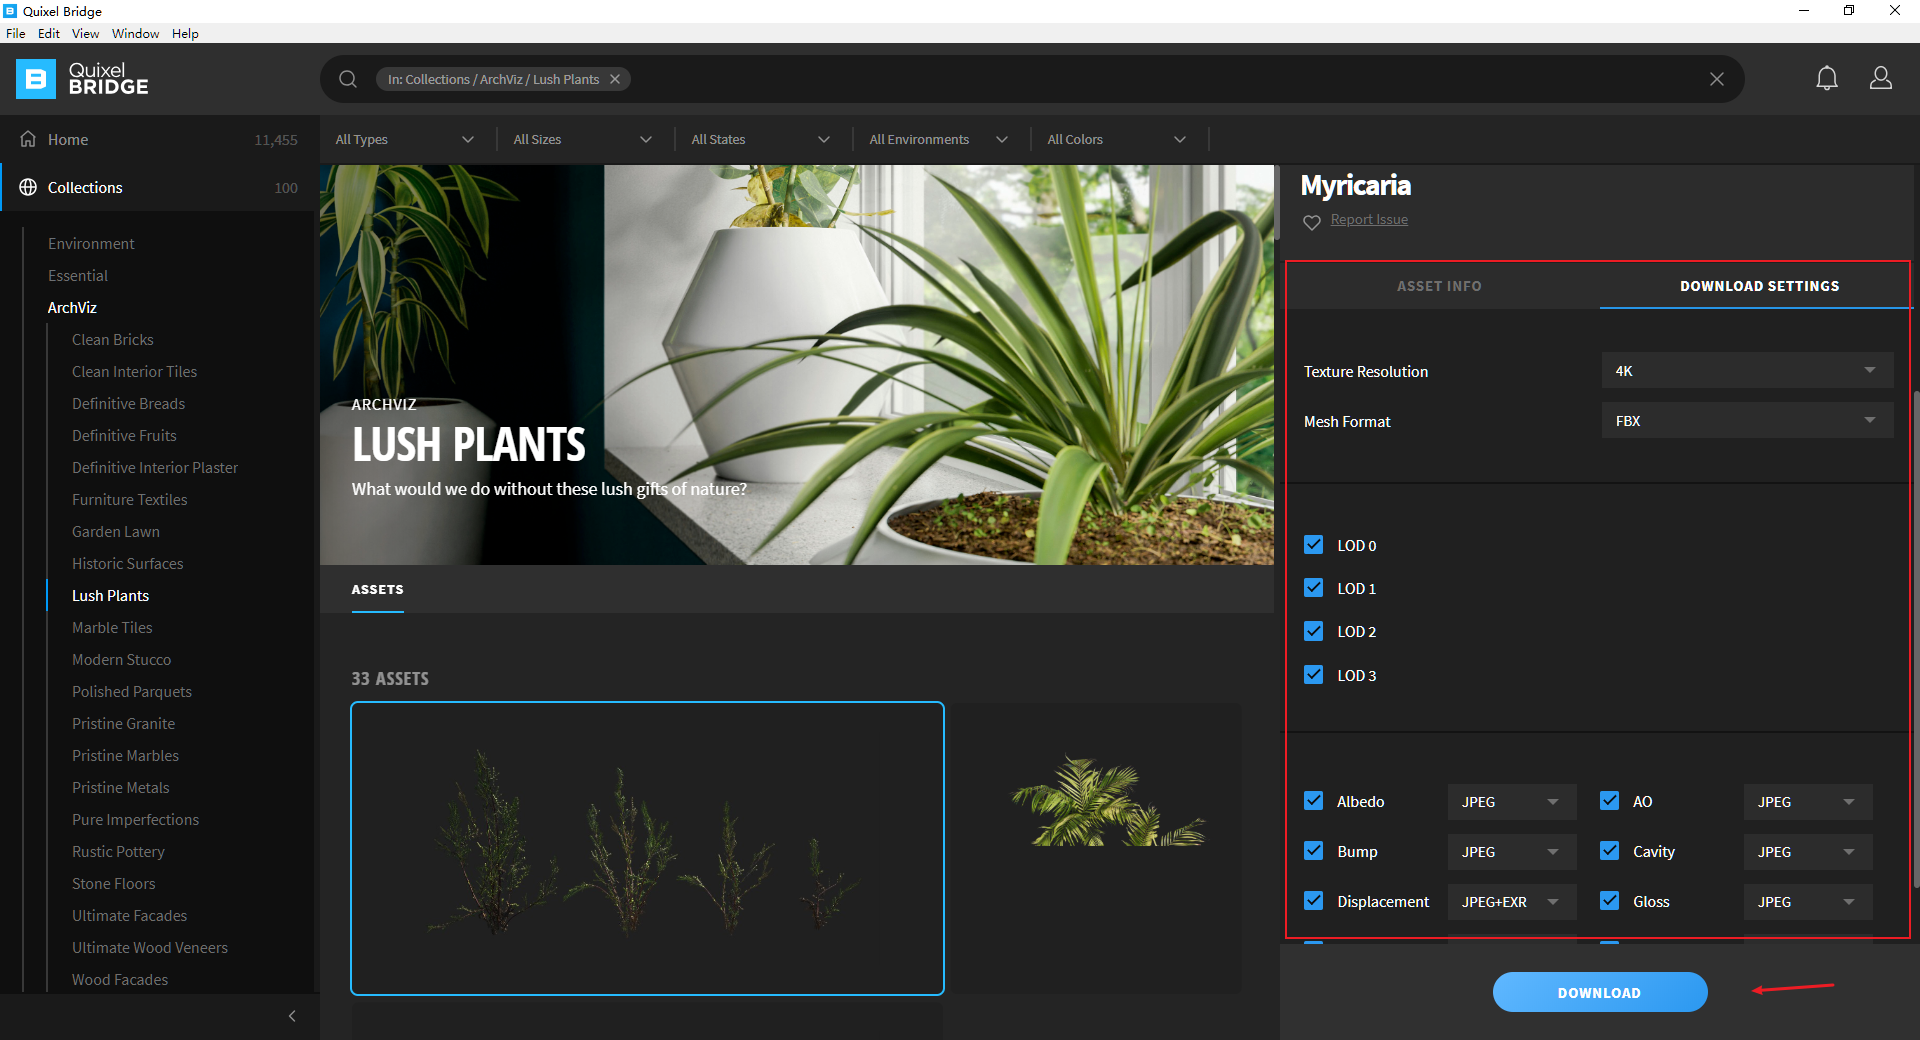
Task: Select the ArchViz collection
Action: pyautogui.click(x=72, y=307)
